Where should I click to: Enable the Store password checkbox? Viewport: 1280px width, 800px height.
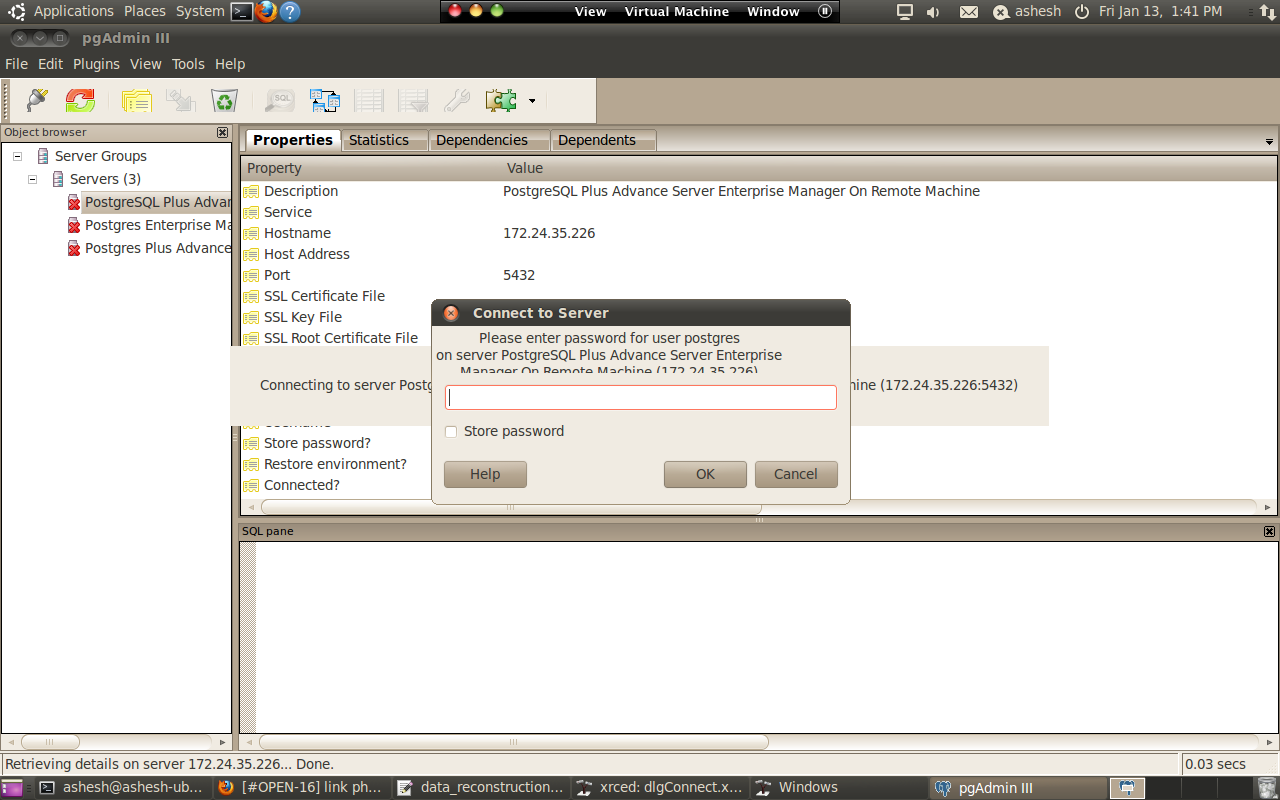point(451,432)
